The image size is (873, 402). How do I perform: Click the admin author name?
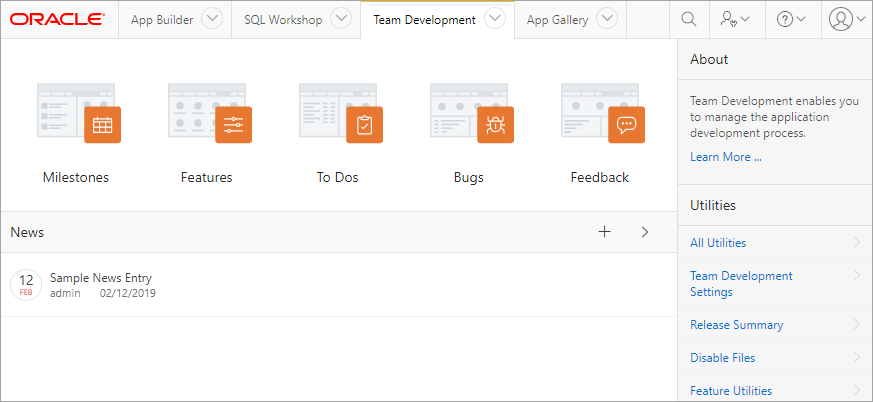coord(65,293)
